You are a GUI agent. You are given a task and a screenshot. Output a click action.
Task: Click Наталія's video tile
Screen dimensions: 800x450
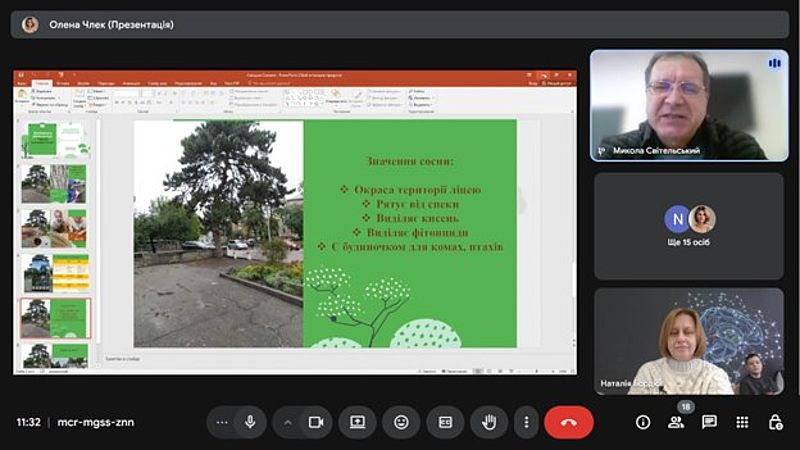[x=689, y=341]
